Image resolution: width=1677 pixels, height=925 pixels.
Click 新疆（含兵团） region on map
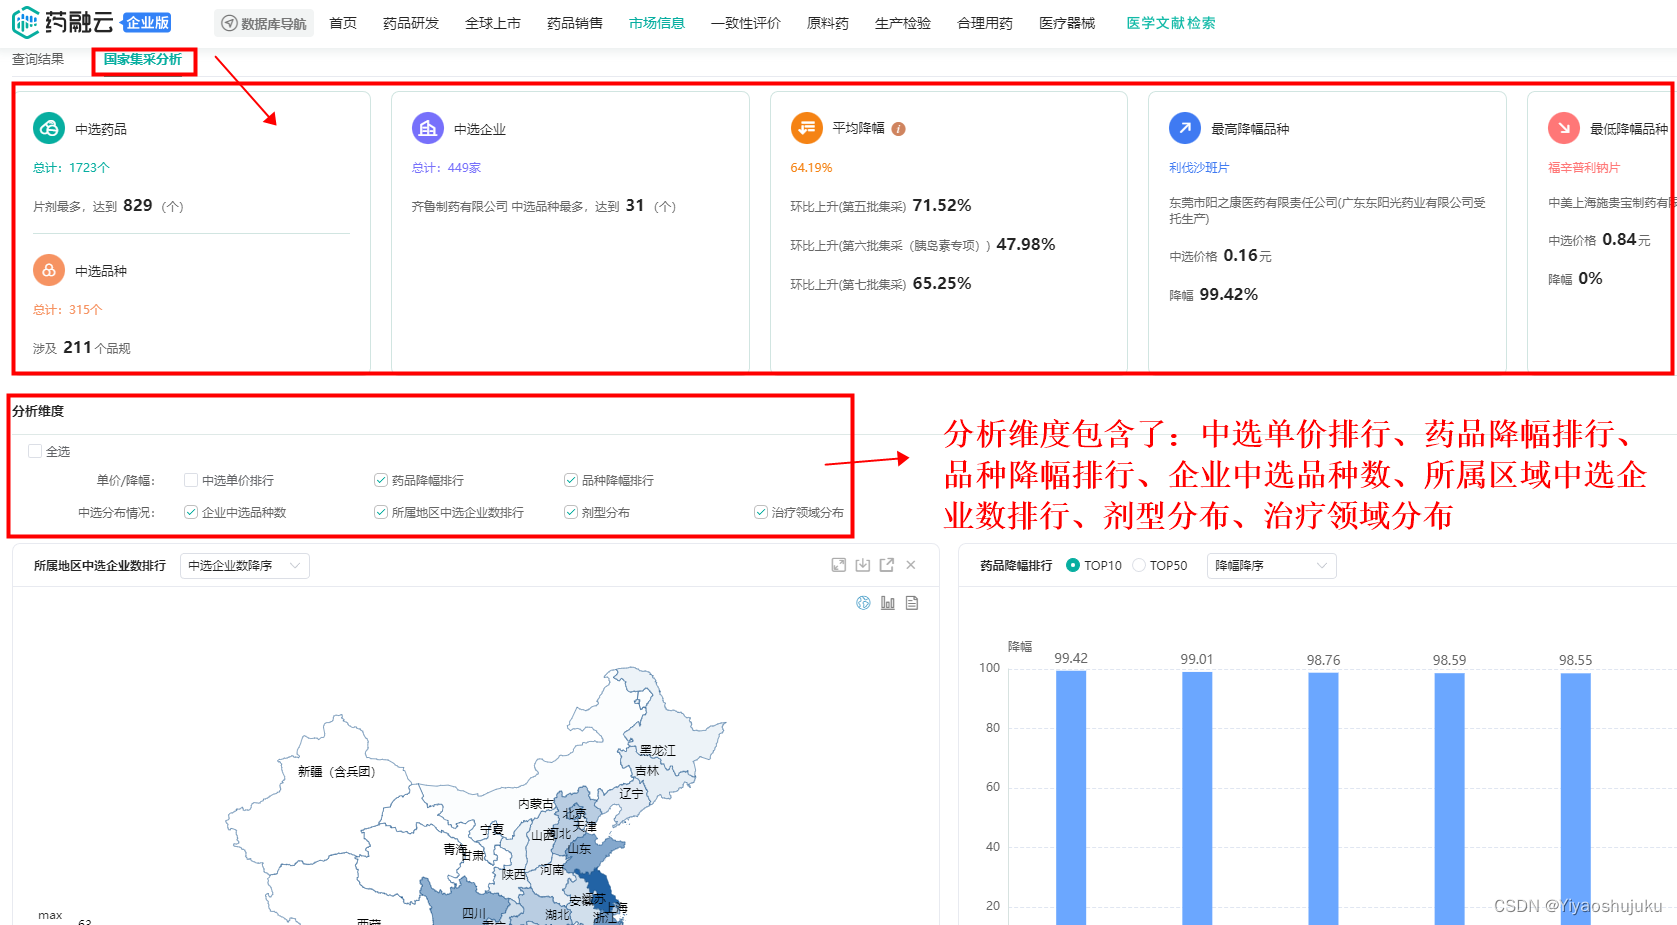[336, 772]
